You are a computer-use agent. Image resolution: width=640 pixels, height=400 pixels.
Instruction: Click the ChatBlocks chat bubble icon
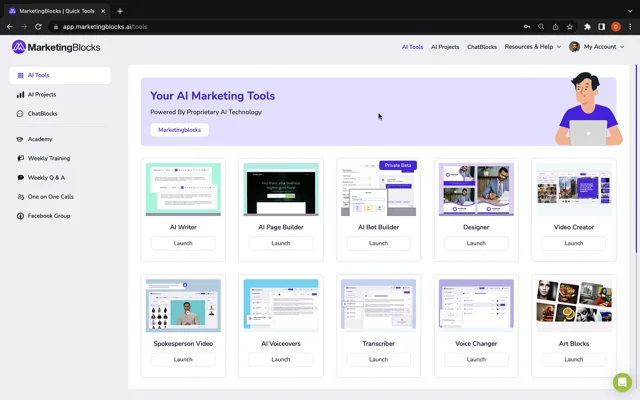[20, 113]
